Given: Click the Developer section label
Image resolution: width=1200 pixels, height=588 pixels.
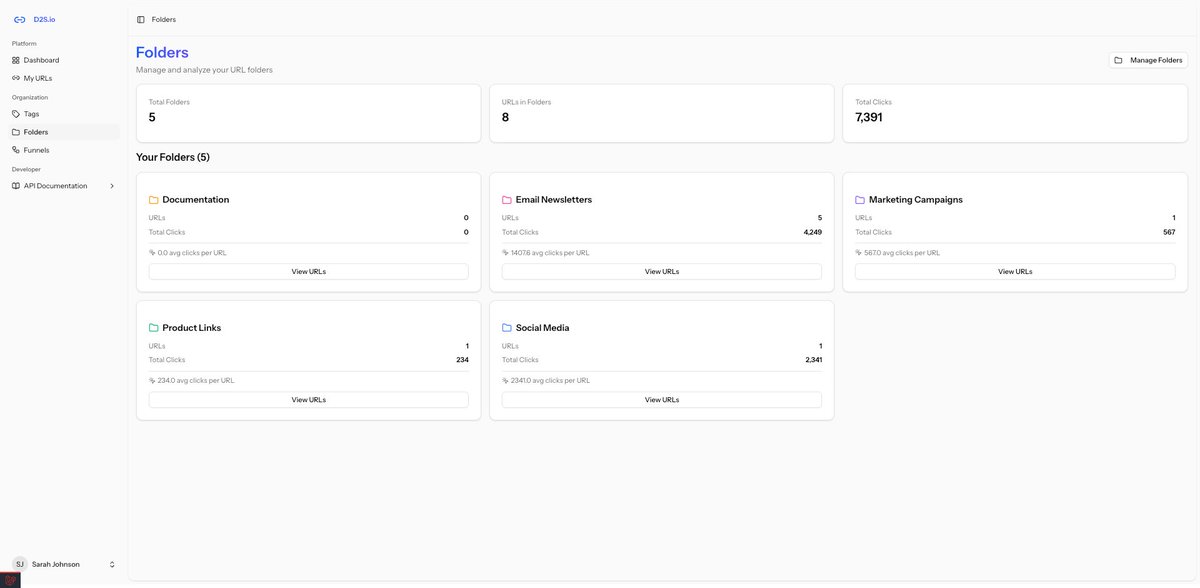Looking at the screenshot, I should point(27,170).
